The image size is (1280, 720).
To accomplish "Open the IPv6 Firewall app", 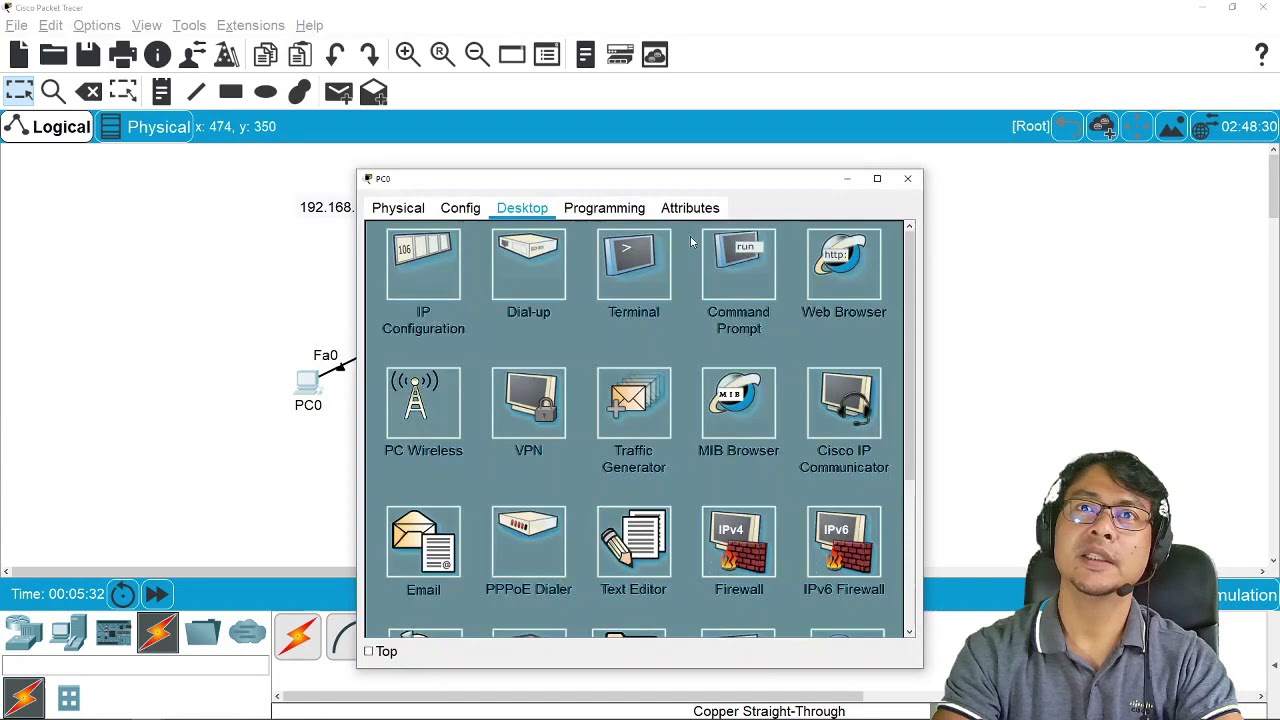I will pos(843,542).
